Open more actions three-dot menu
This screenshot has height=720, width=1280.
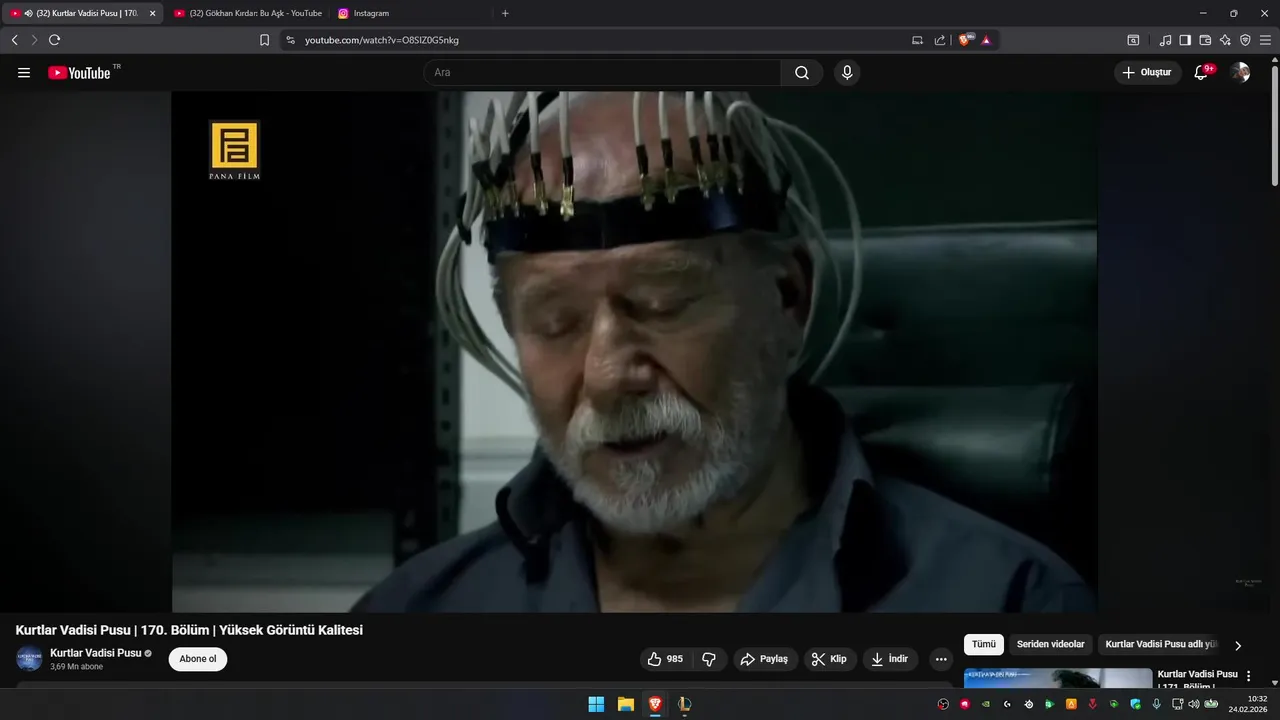[x=941, y=659]
